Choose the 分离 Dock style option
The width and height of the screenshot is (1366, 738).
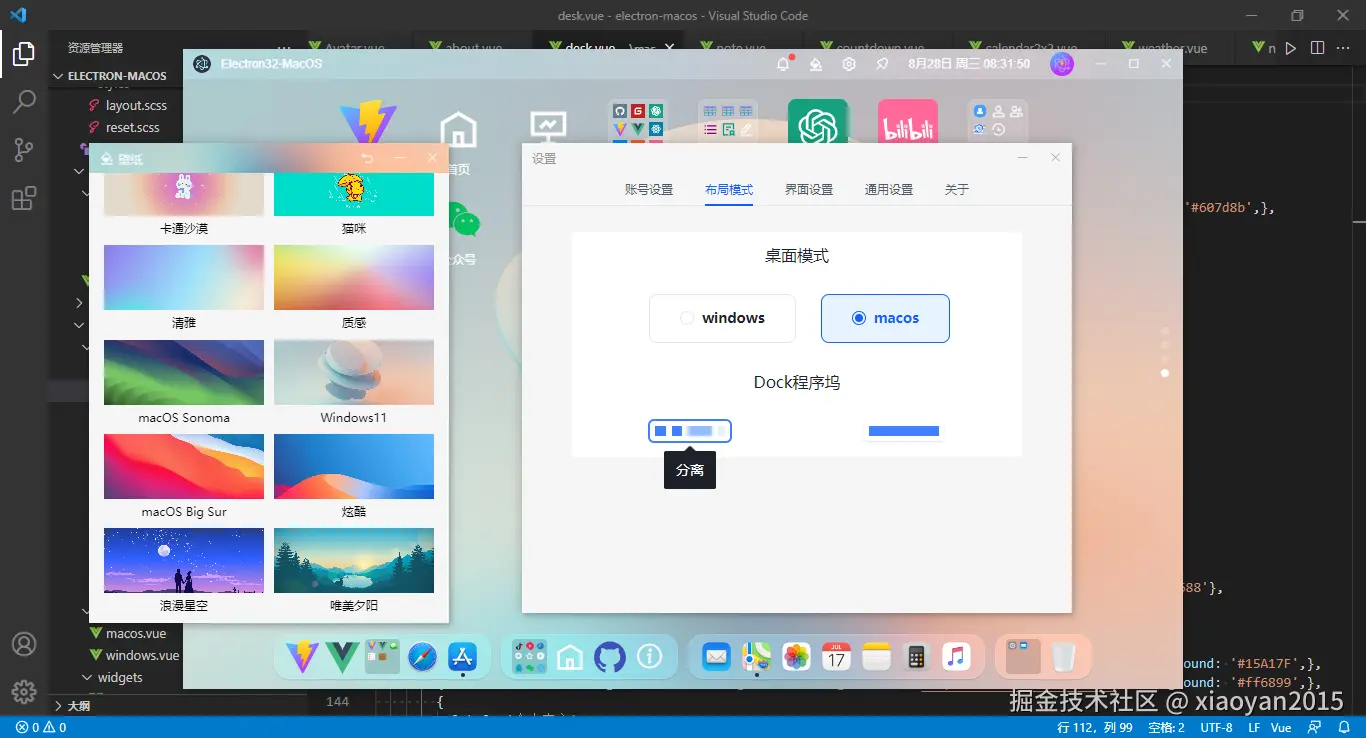pos(689,430)
